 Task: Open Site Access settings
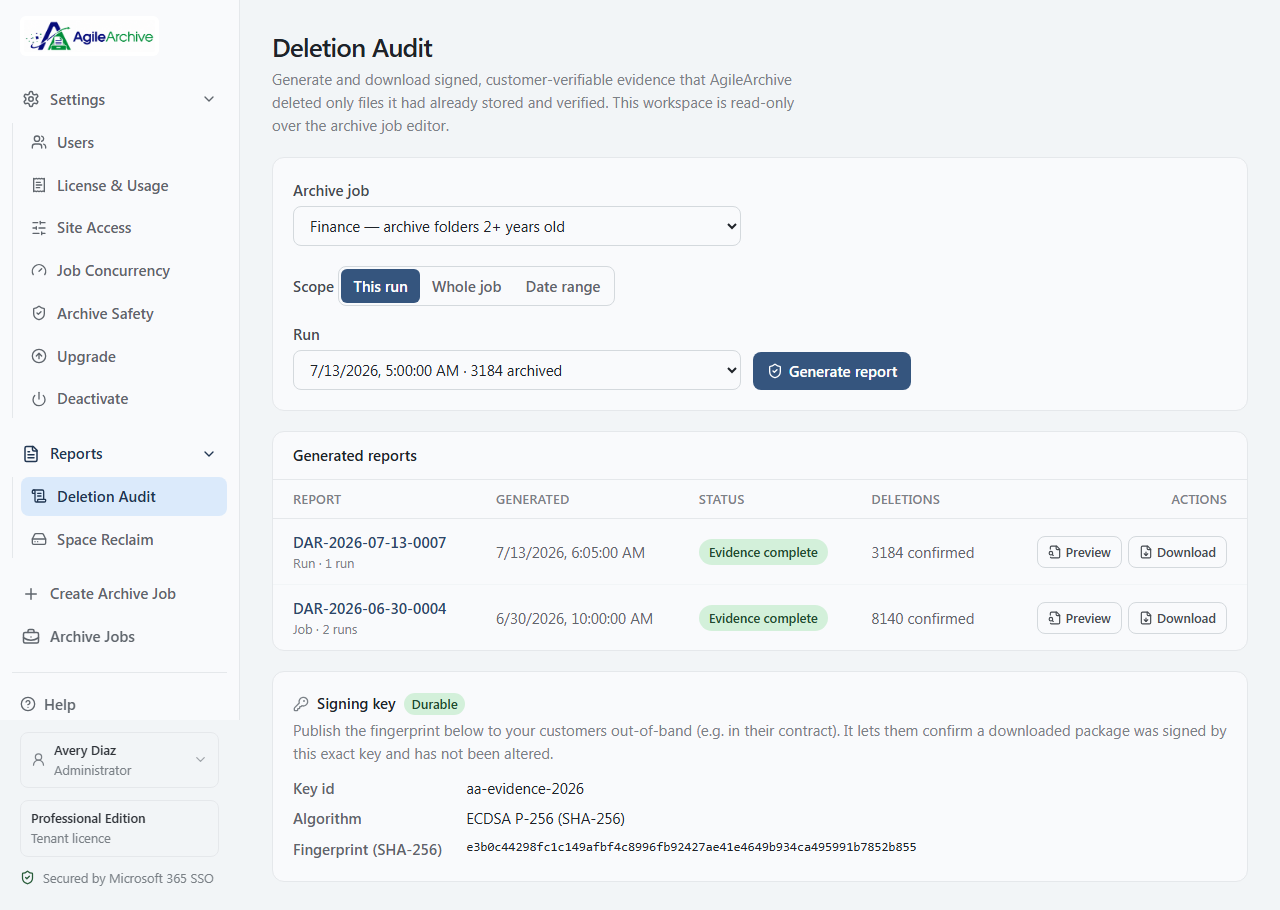click(124, 228)
